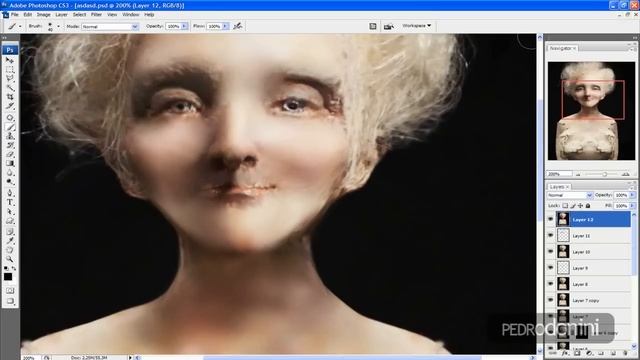Select the Clone Stamp tool
The height and width of the screenshot is (360, 640).
[x=10, y=136]
